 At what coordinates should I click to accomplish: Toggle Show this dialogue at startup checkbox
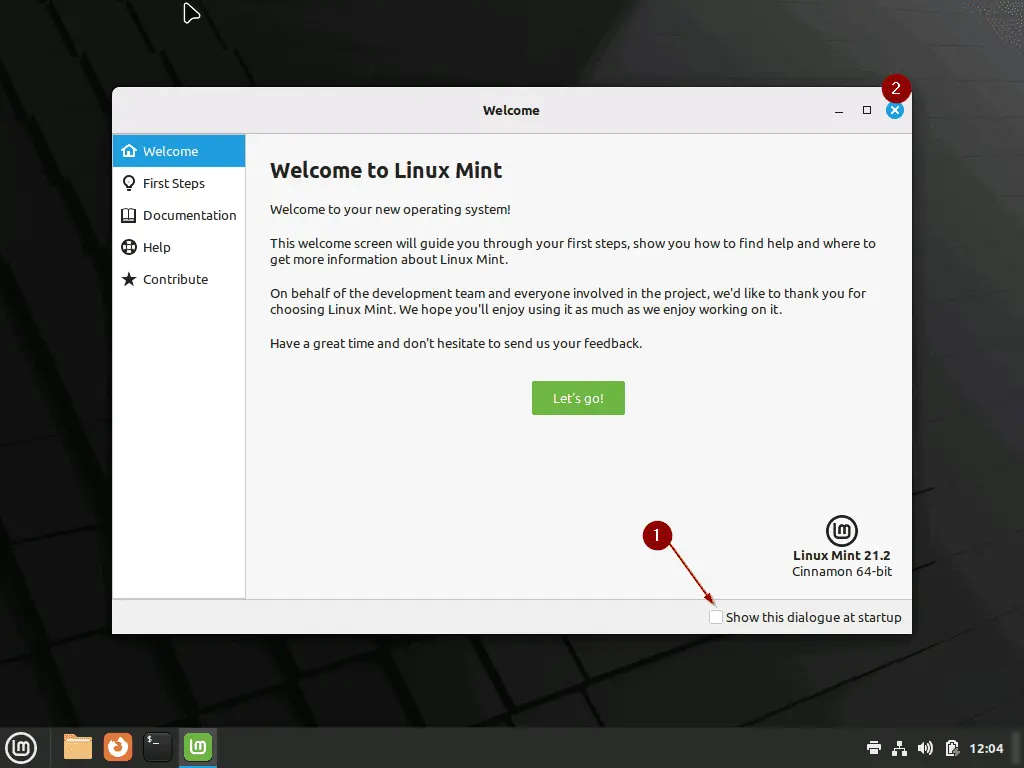tap(716, 617)
